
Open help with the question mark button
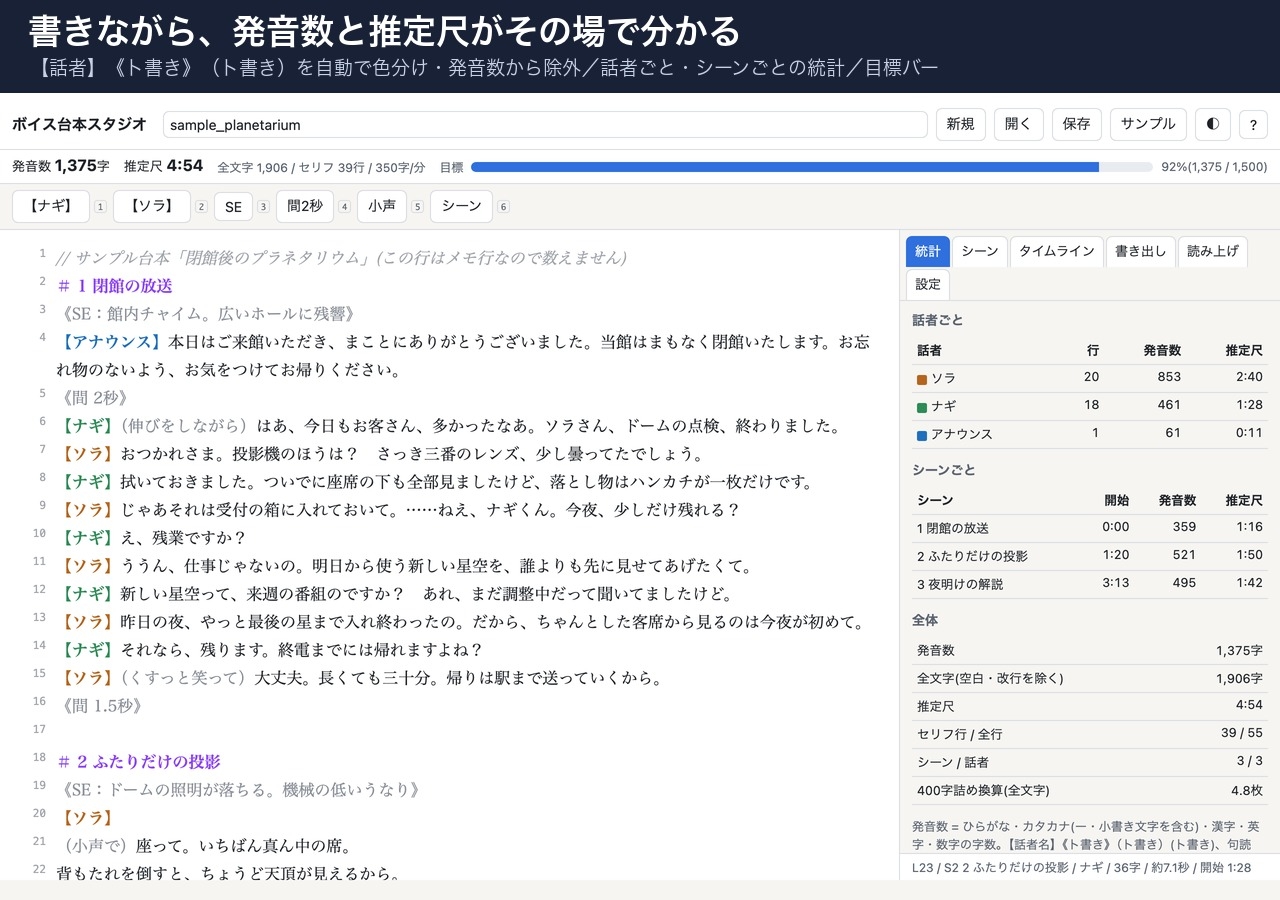(1254, 124)
